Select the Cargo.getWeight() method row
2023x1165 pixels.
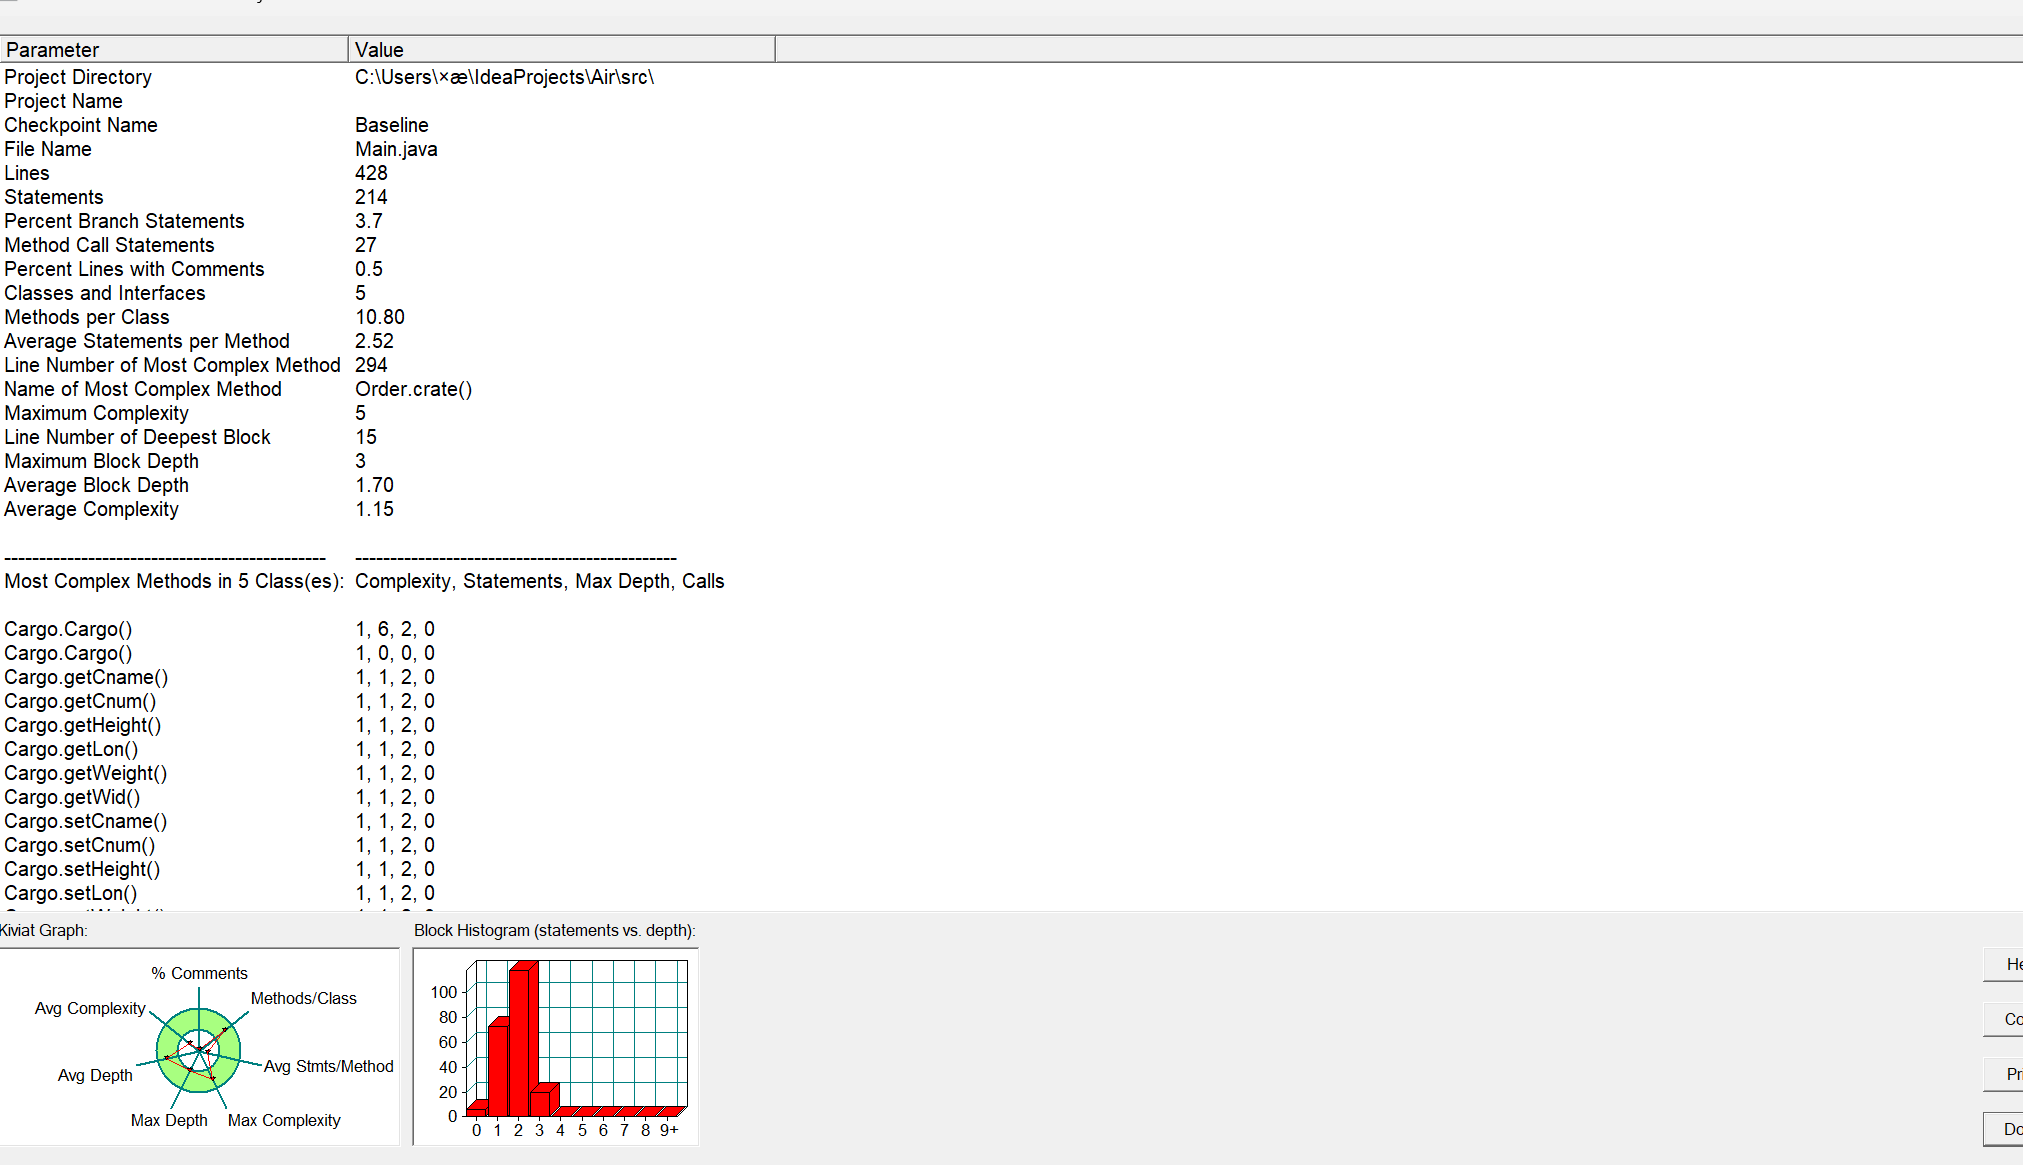[86, 773]
